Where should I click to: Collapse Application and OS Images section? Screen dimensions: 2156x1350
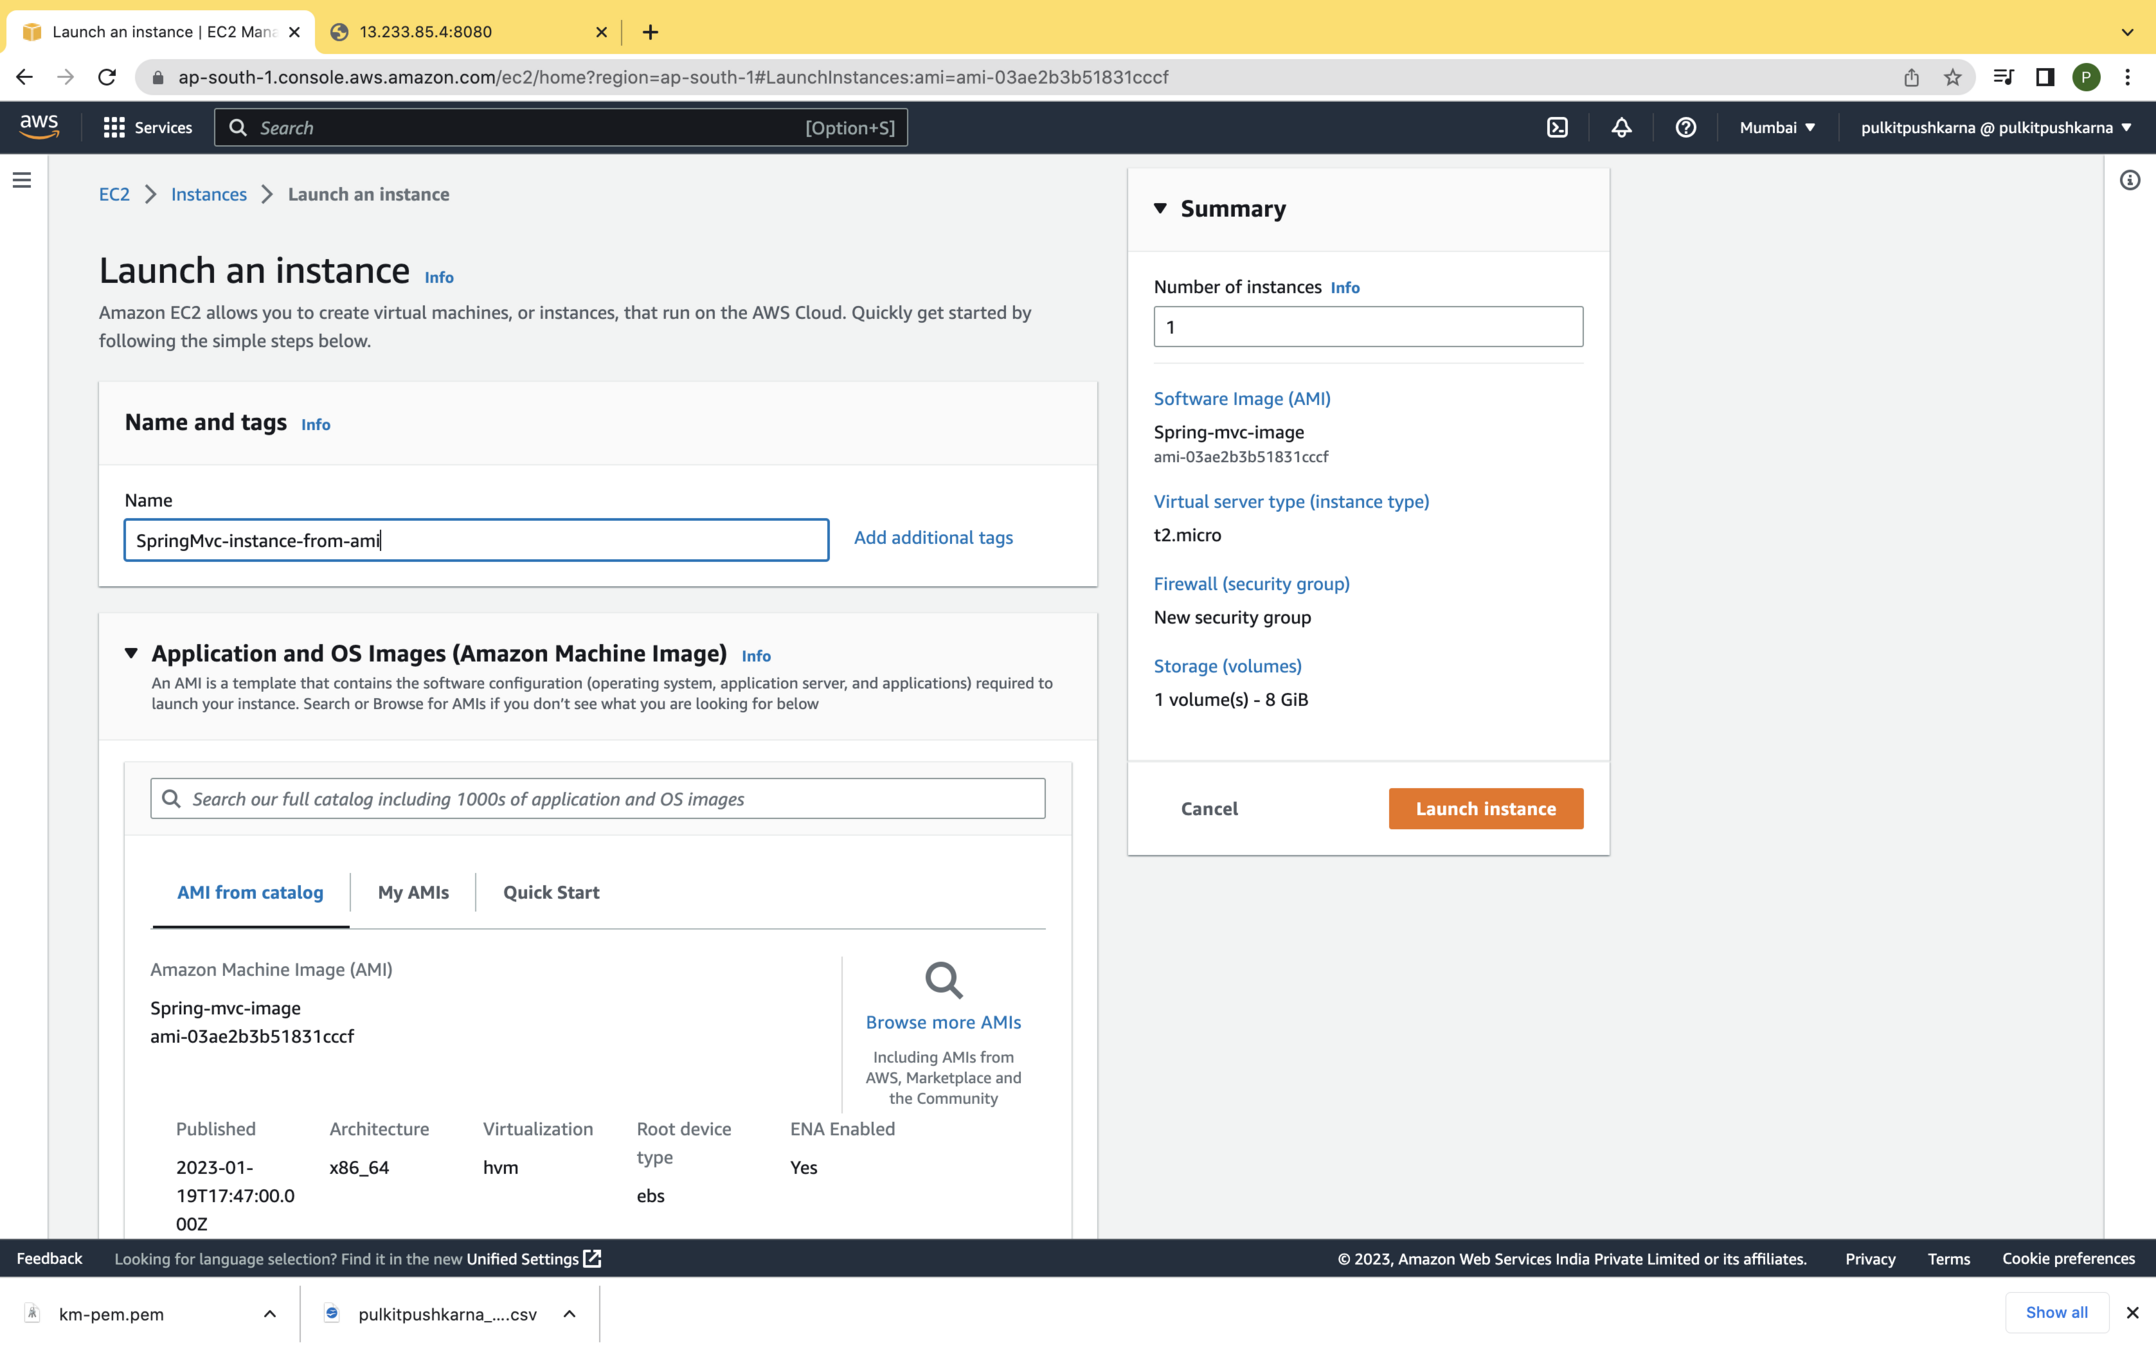pyautogui.click(x=131, y=653)
